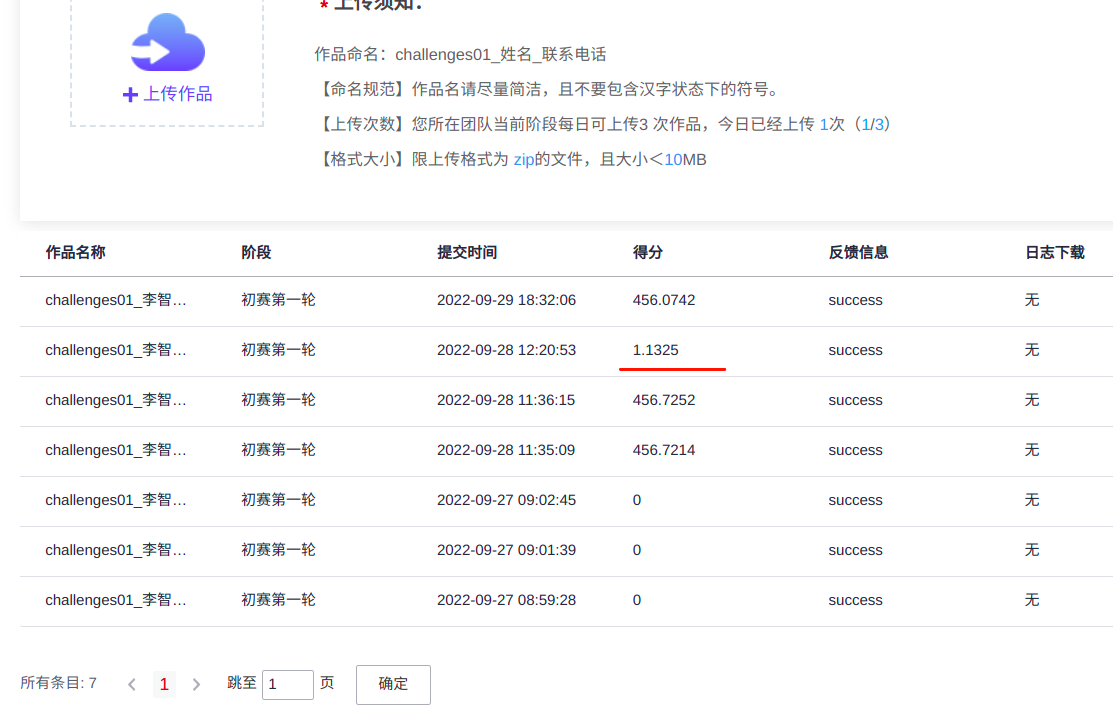Select page 1 in pagination
The image size is (1113, 720).
point(164,684)
